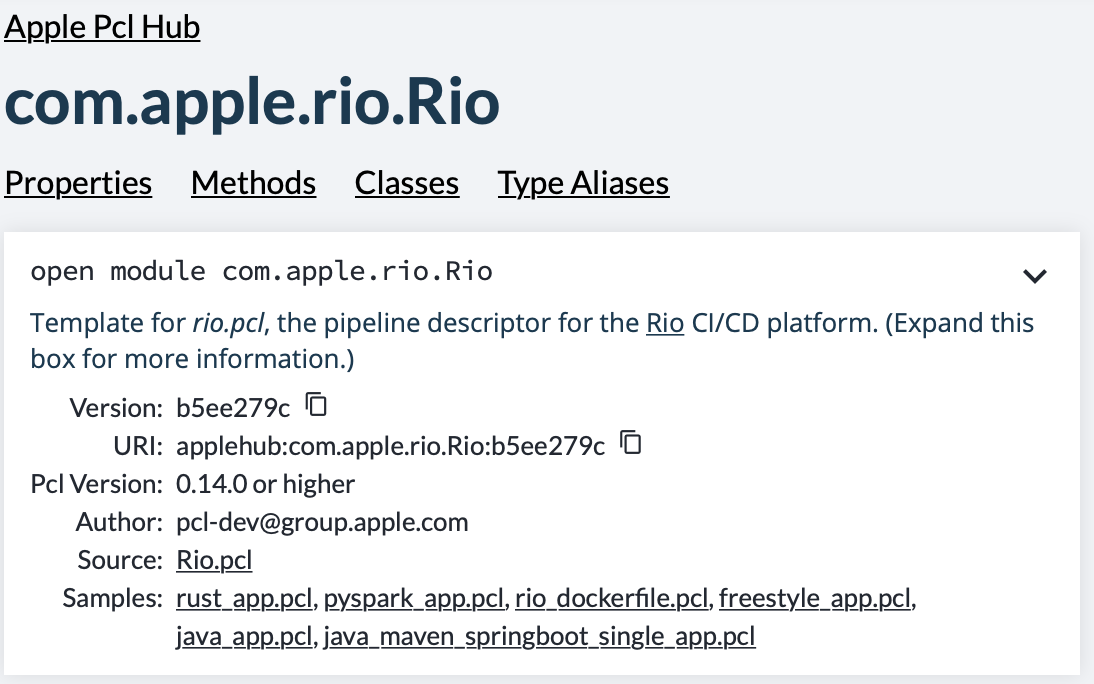View the pyspark_app.pcl sample
The height and width of the screenshot is (684, 1094).
pyautogui.click(x=414, y=598)
